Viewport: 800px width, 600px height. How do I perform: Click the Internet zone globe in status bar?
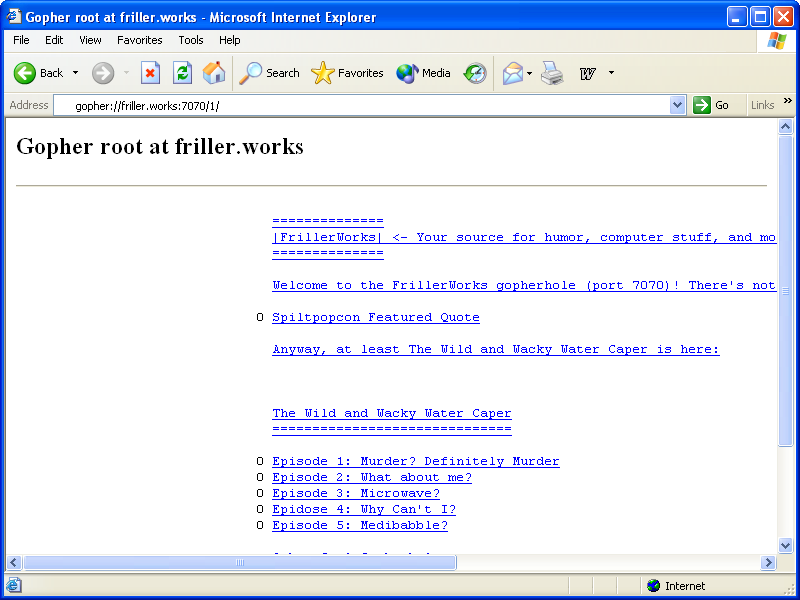pyautogui.click(x=653, y=586)
